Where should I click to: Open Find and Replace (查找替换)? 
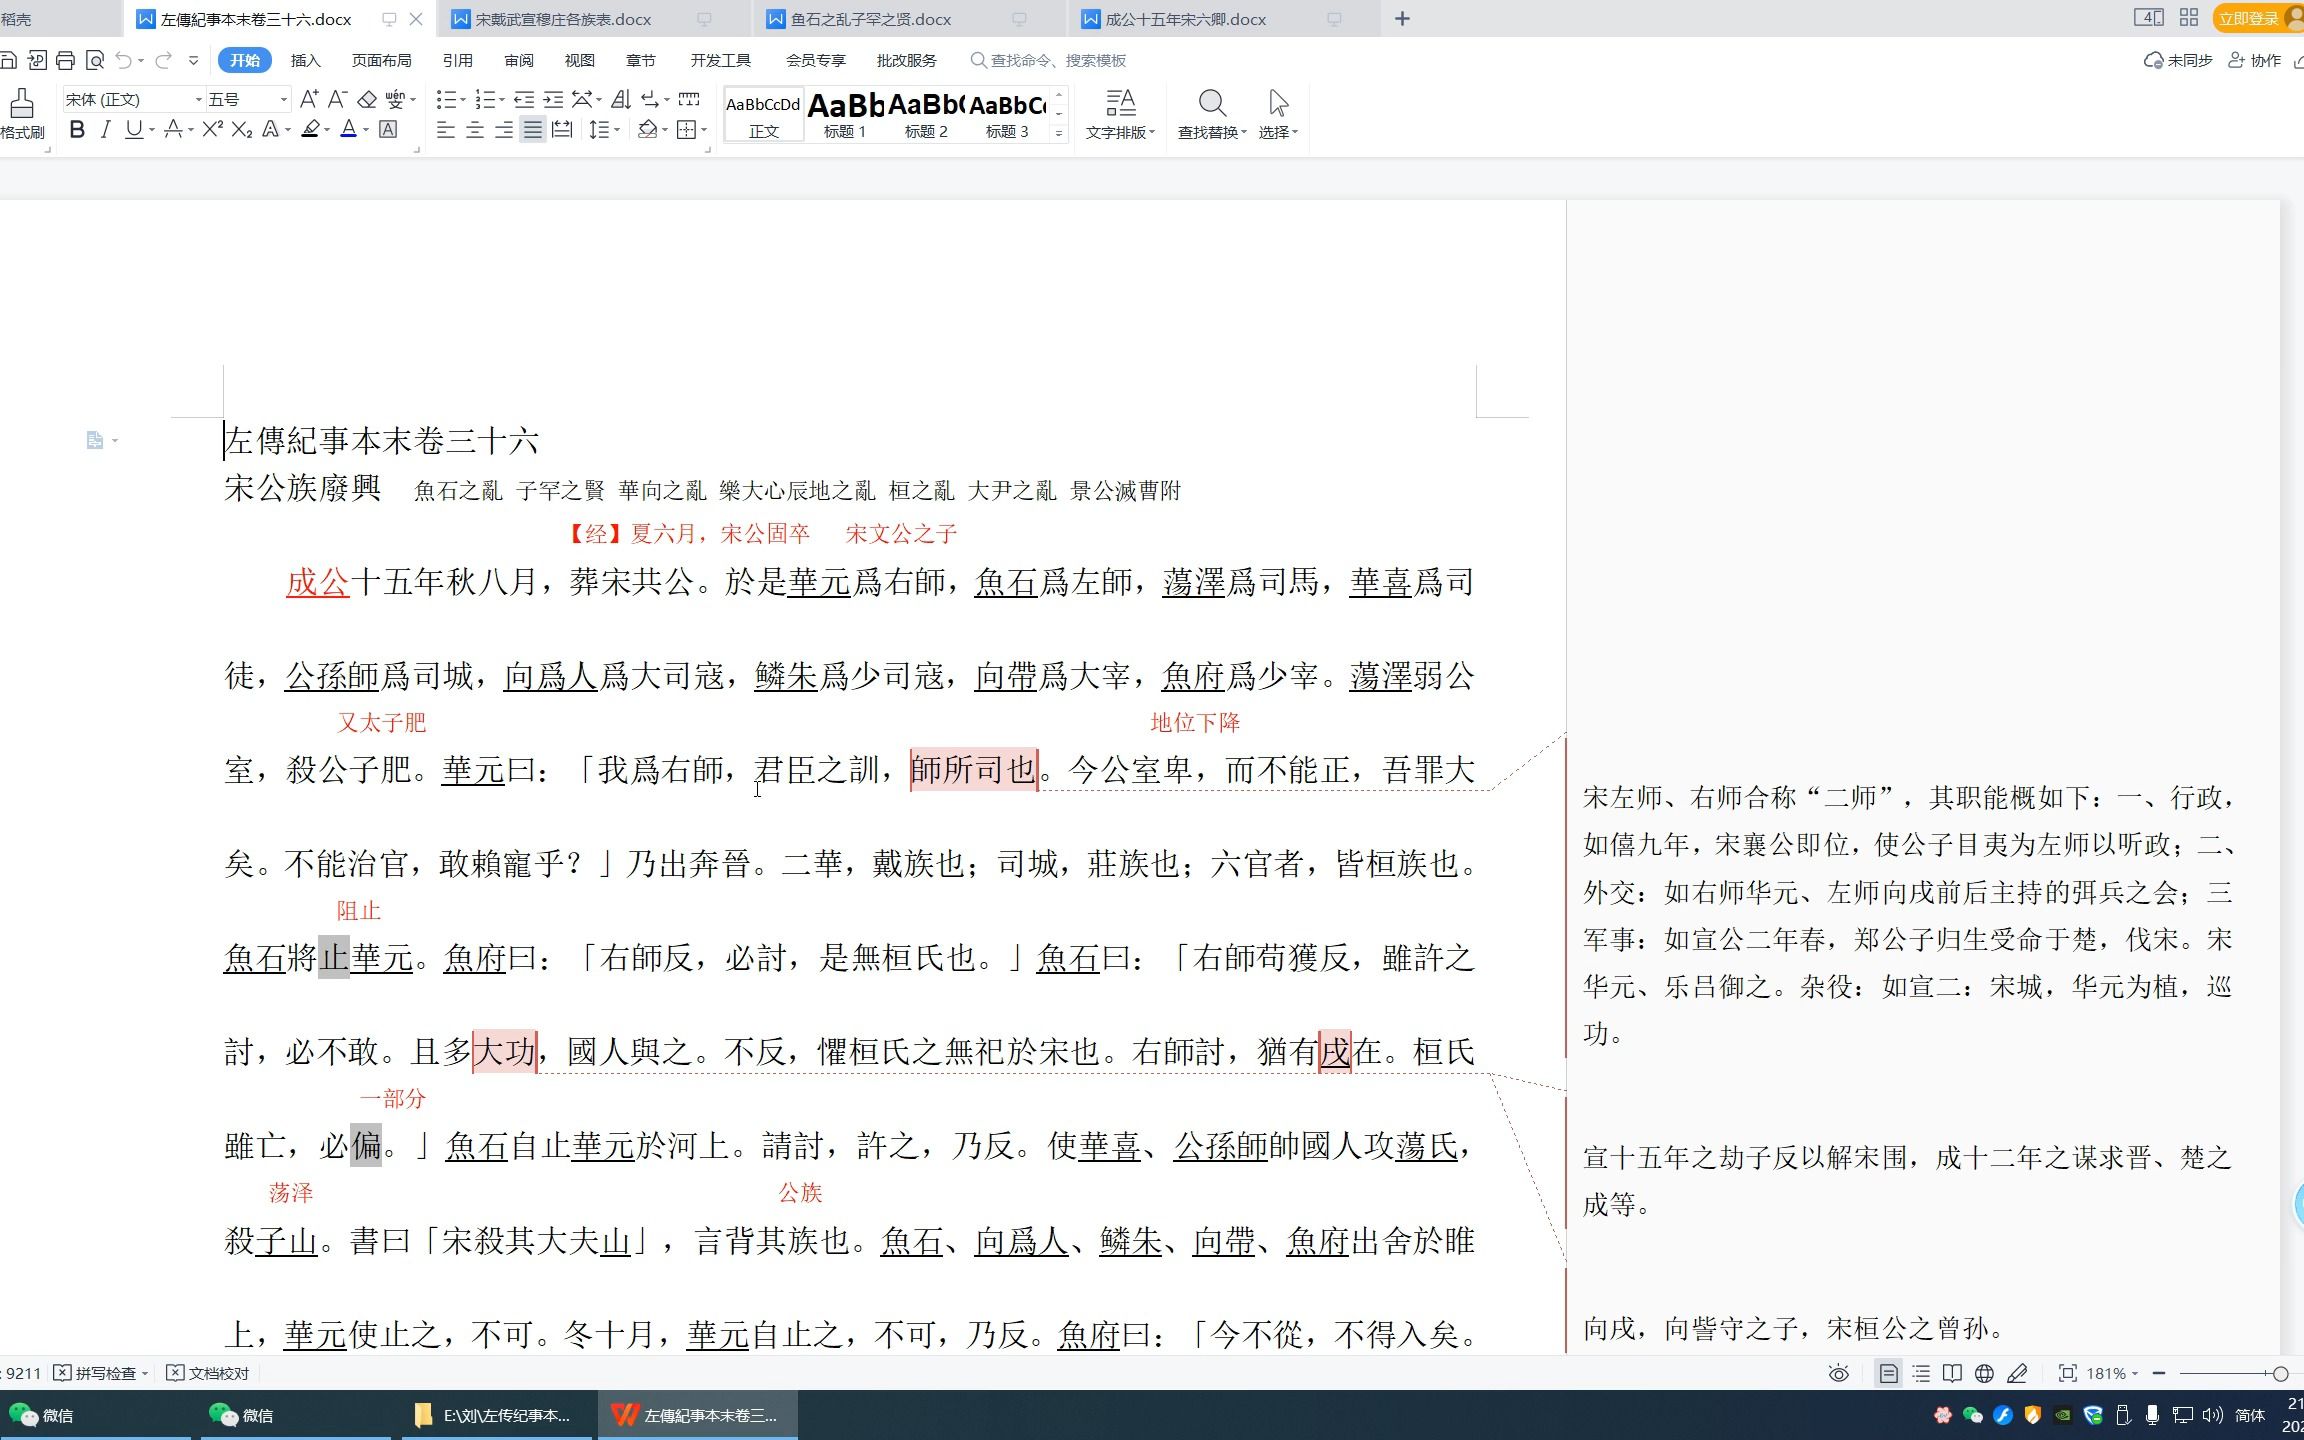[x=1212, y=114]
